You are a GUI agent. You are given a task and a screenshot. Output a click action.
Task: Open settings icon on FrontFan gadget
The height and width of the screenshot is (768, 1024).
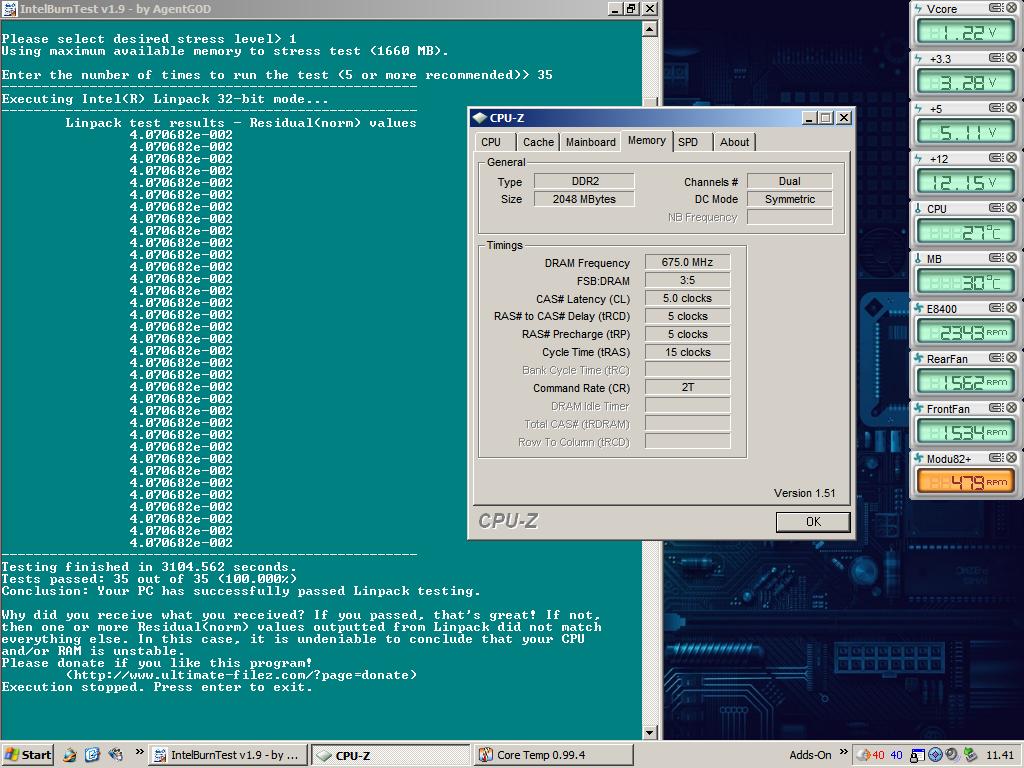[996, 408]
